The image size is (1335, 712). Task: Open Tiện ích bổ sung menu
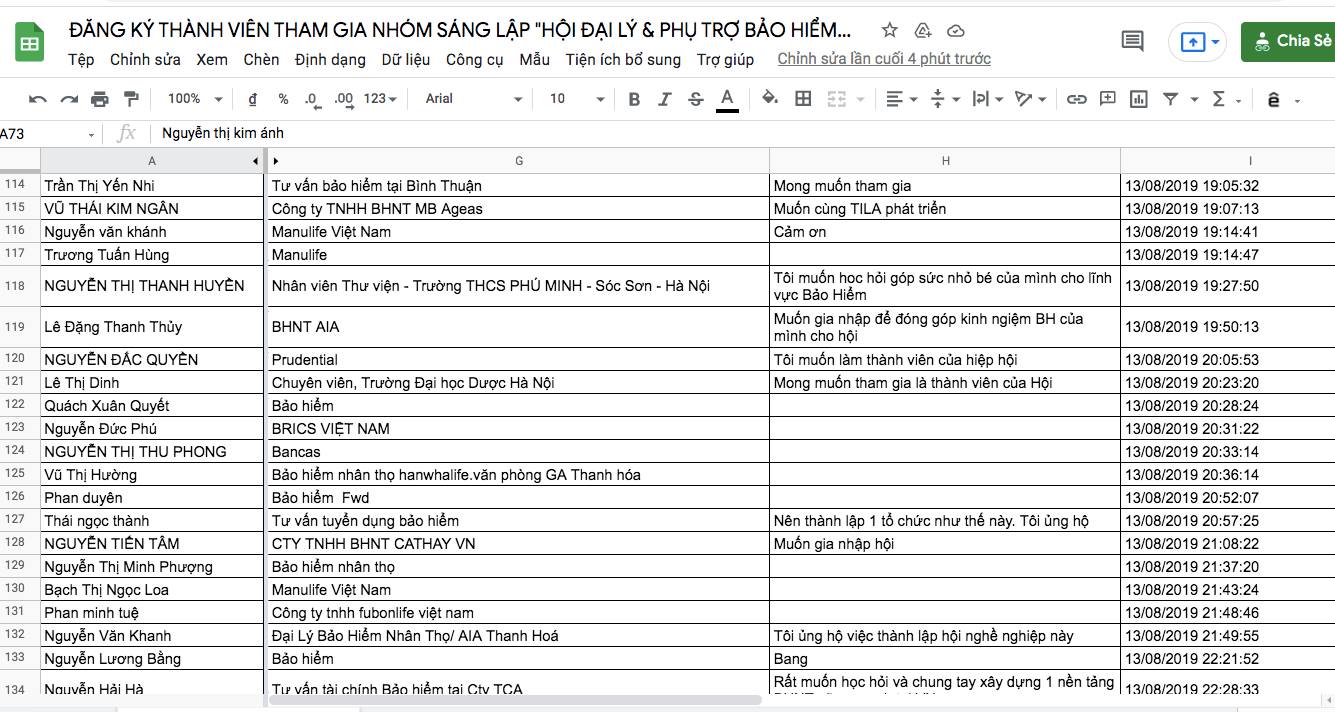coord(623,59)
